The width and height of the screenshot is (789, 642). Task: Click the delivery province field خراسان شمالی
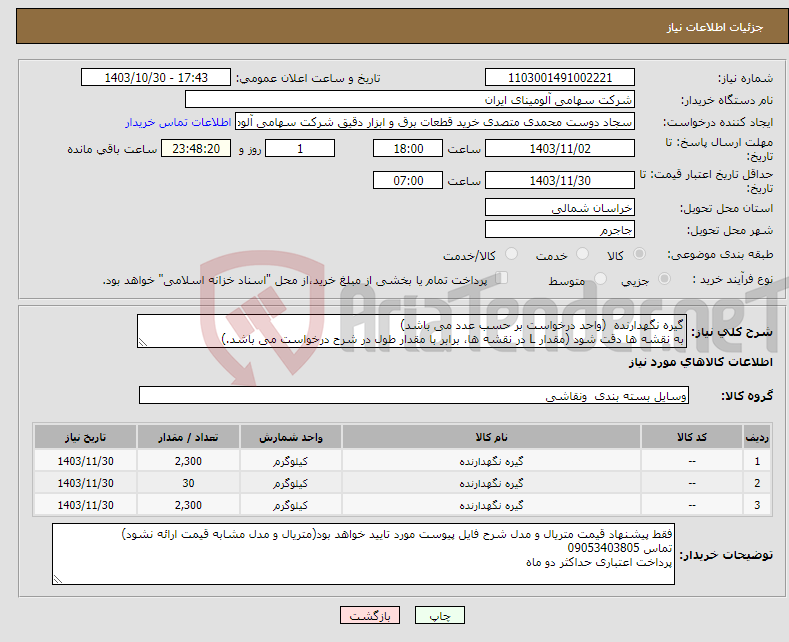560,207
